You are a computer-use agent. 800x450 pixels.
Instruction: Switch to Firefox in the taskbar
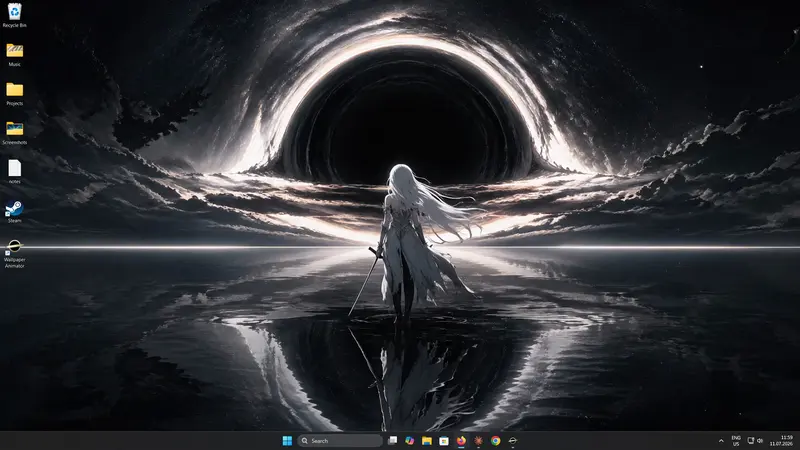[x=461, y=441]
